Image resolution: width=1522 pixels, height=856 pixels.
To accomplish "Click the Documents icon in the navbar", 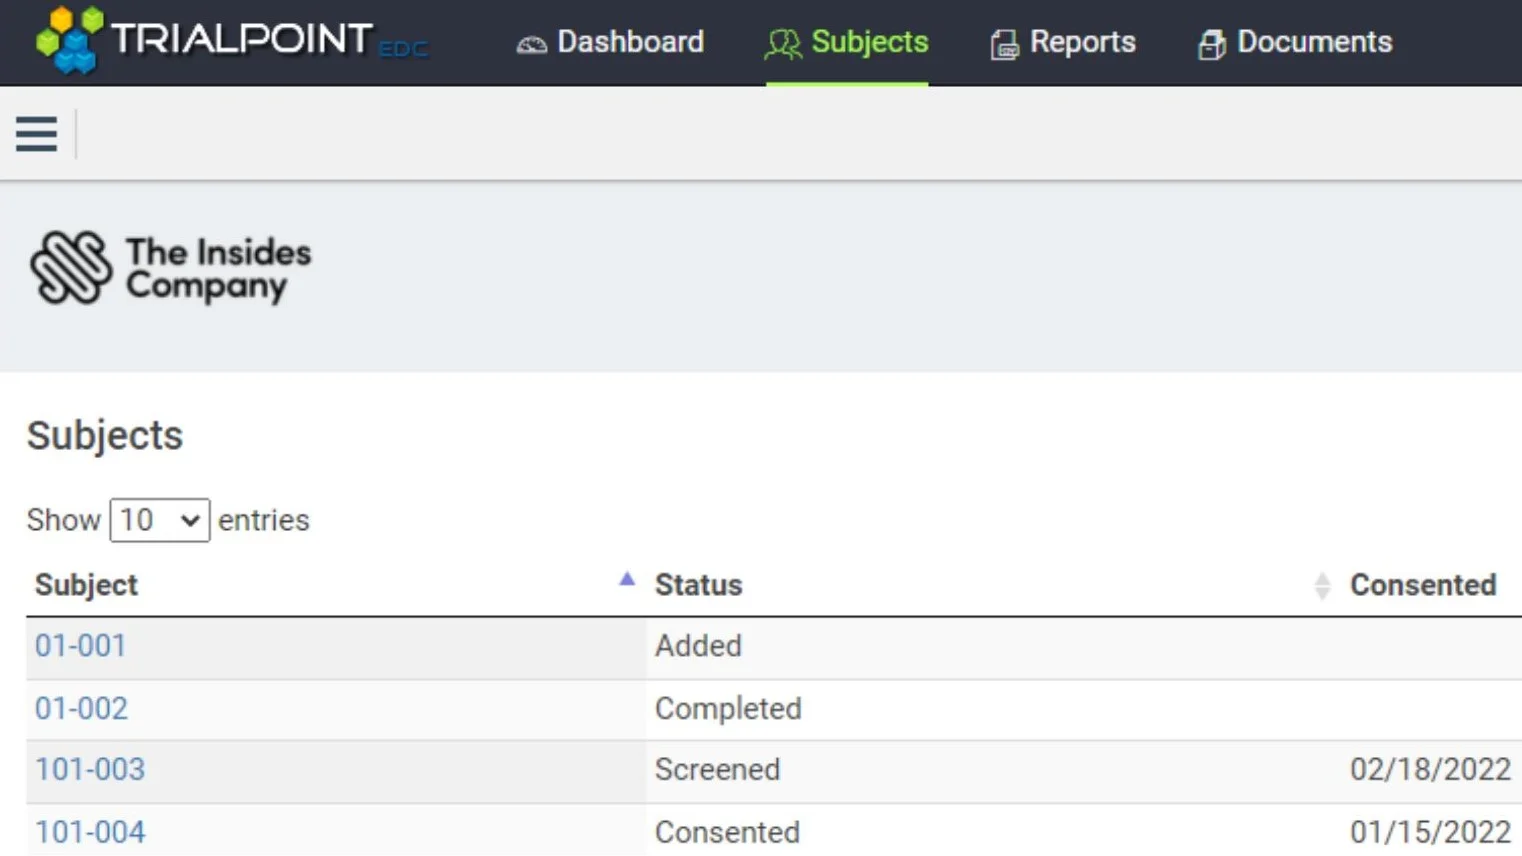I will (x=1212, y=43).
